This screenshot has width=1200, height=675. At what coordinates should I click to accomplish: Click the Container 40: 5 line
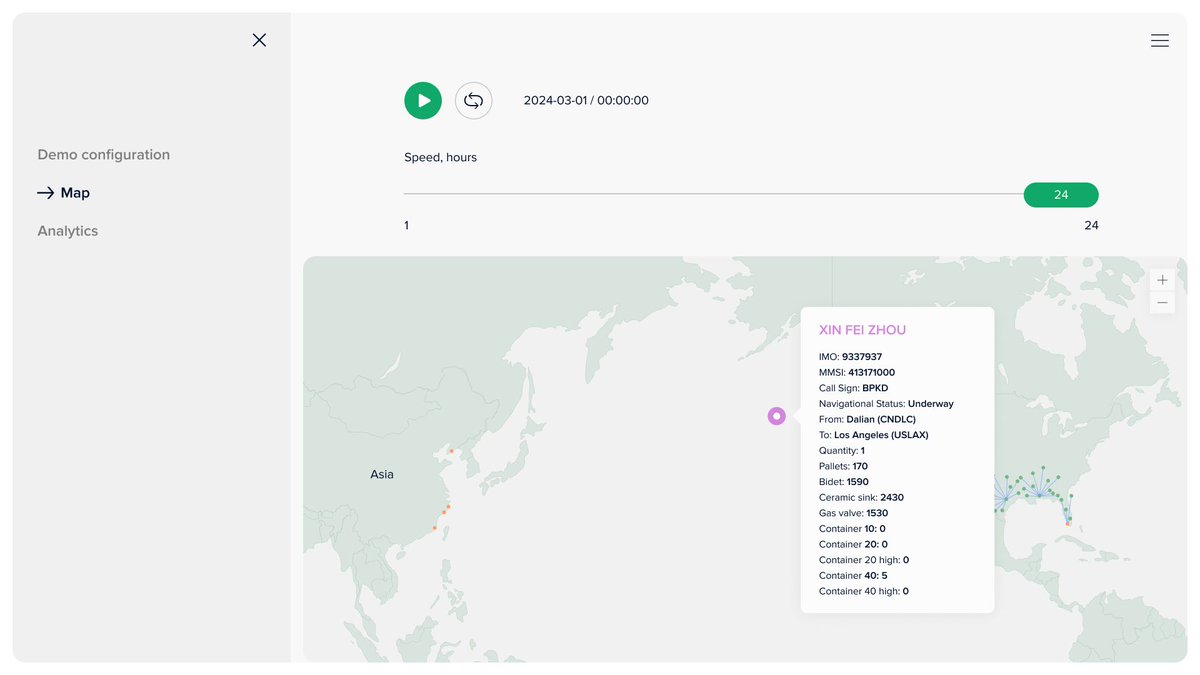tap(853, 576)
